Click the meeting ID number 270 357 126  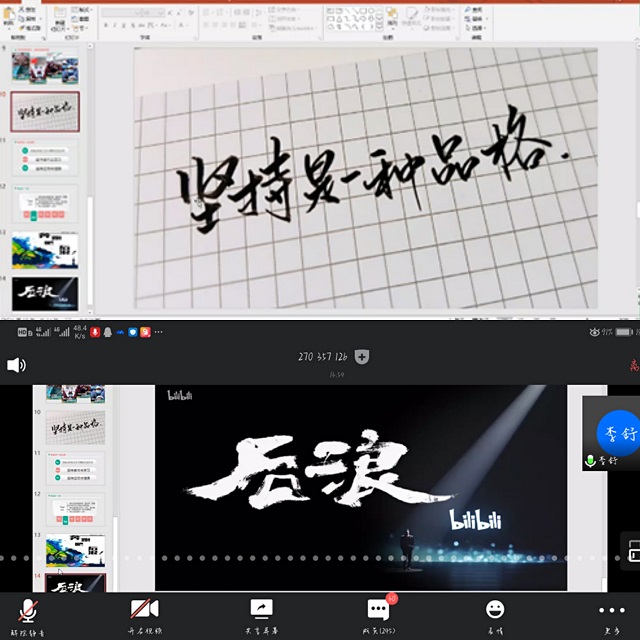[x=322, y=357]
